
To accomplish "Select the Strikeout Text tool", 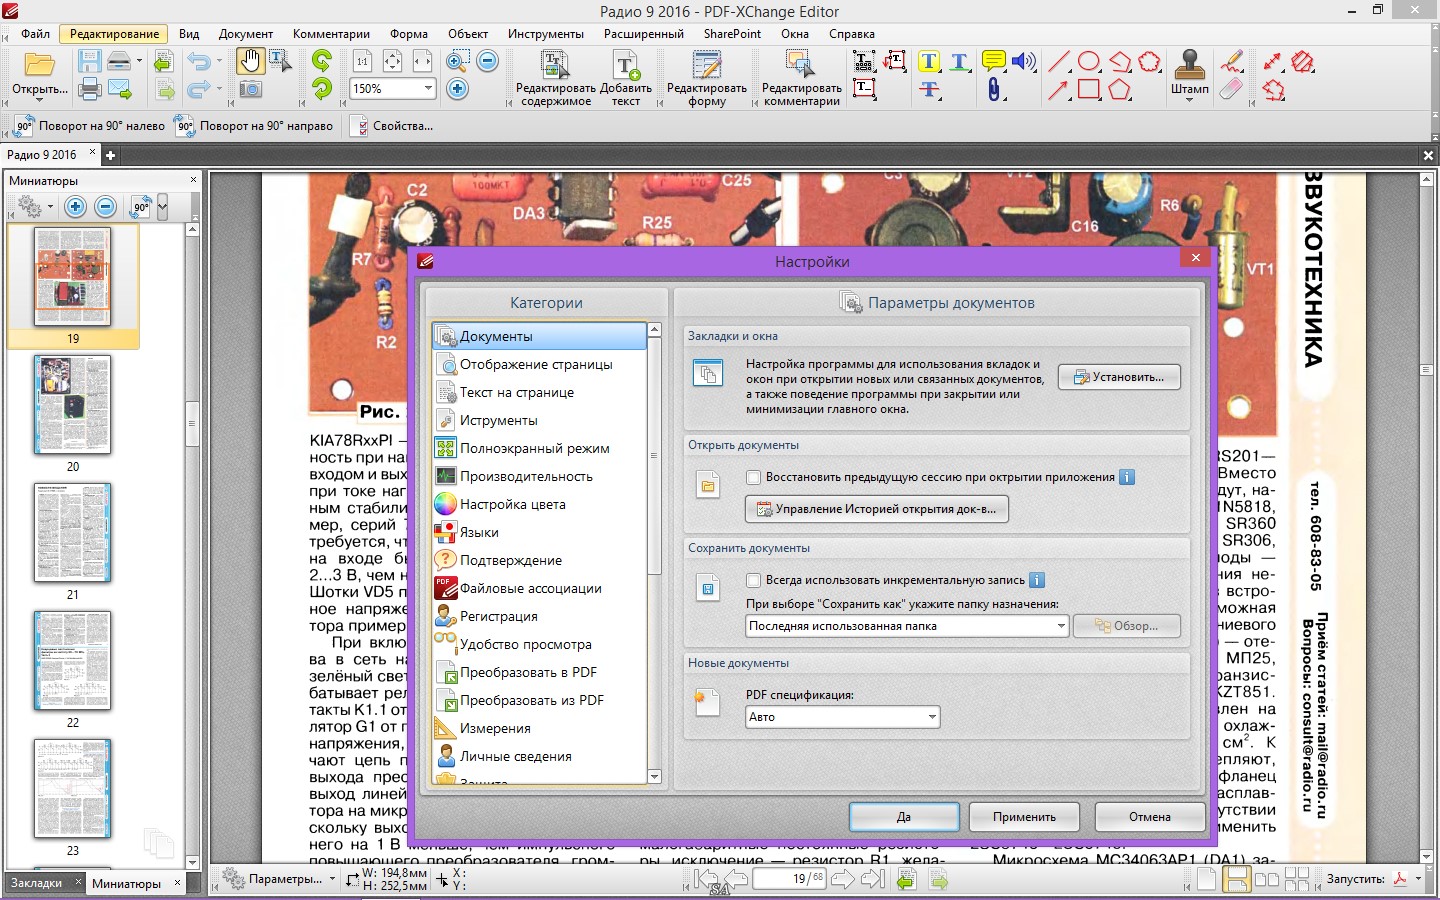I will tap(929, 90).
